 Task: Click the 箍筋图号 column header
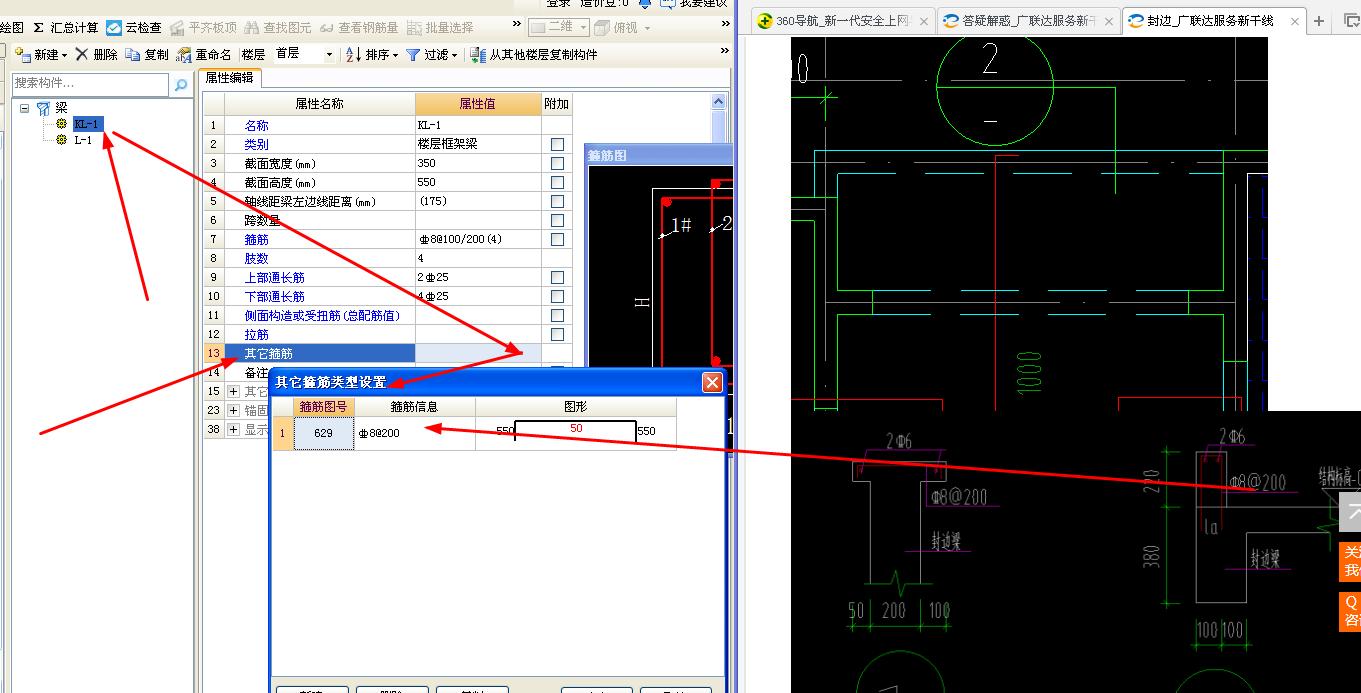tap(324, 407)
